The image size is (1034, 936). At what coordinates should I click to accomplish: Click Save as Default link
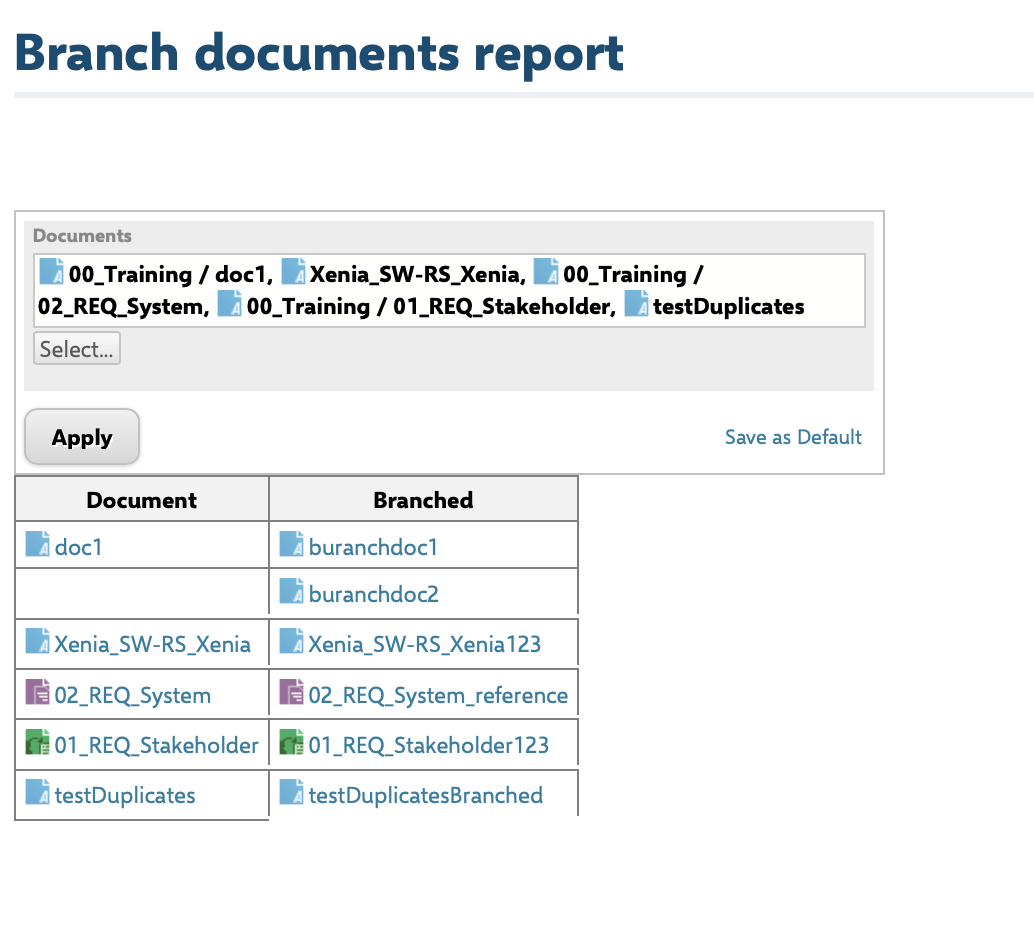pos(793,437)
